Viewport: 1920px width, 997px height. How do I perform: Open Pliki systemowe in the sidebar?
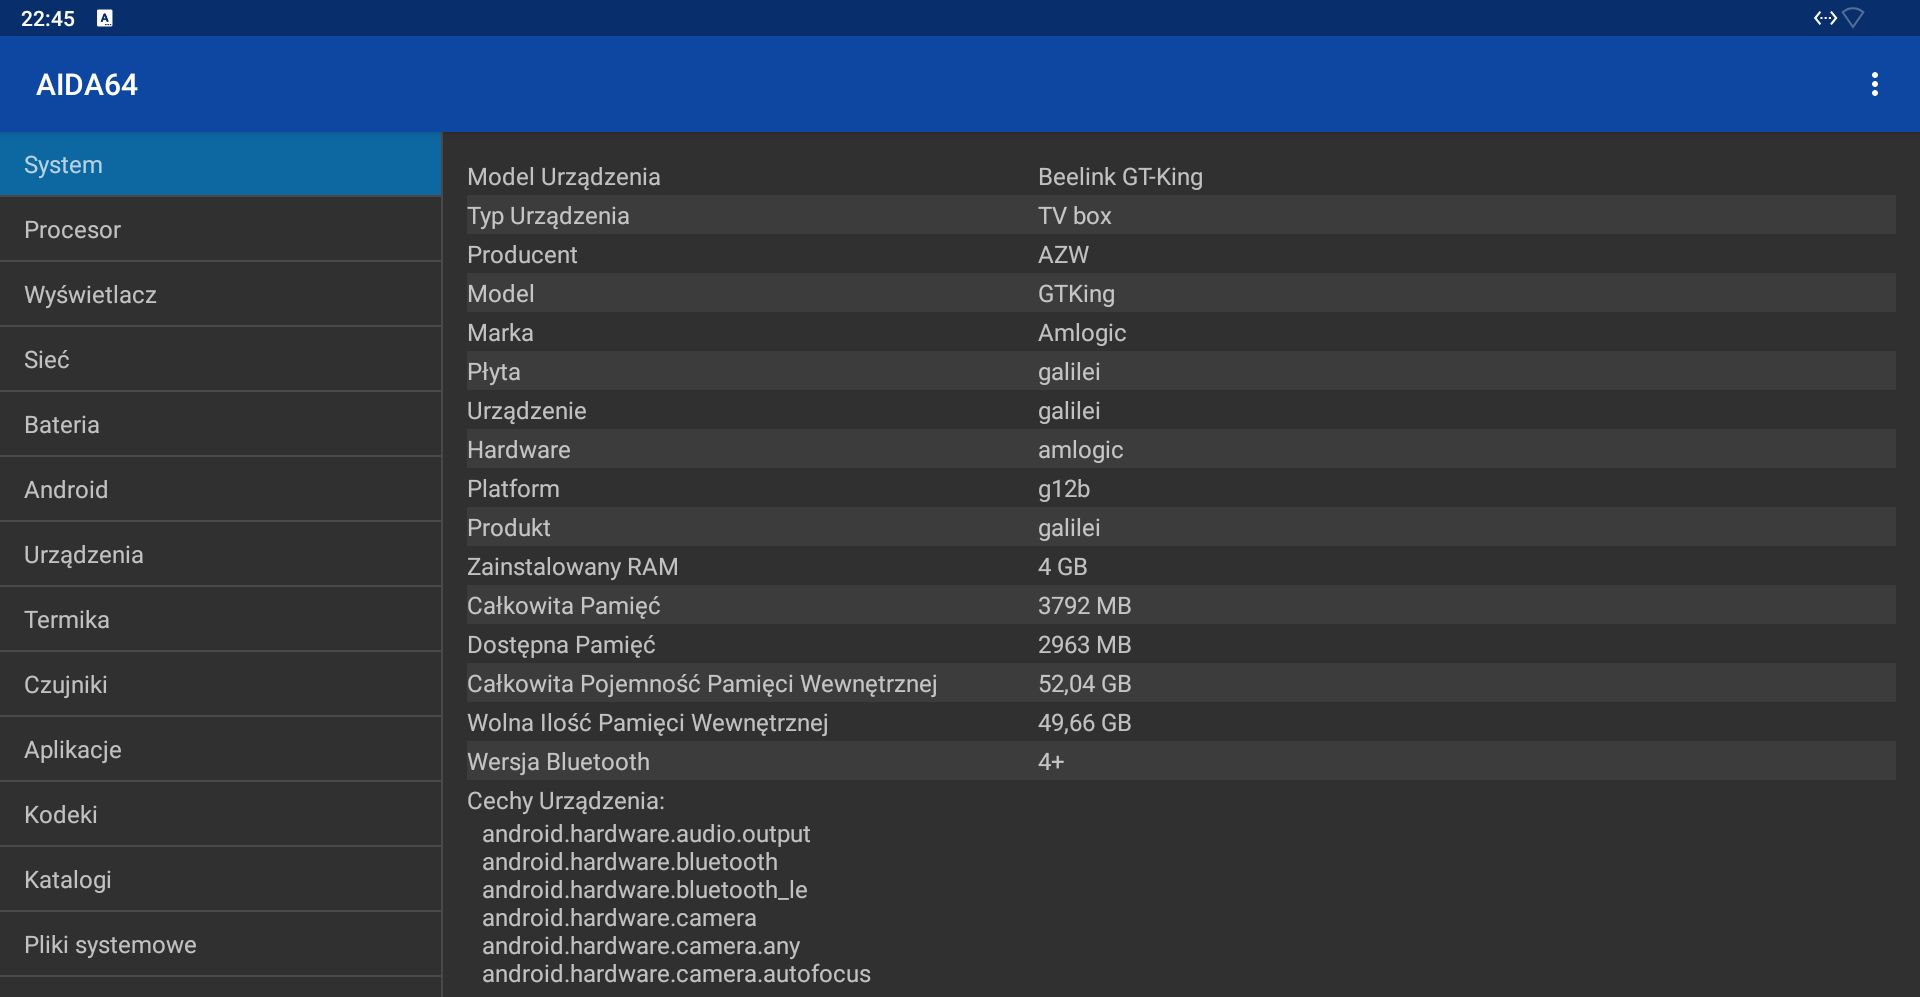[220, 945]
